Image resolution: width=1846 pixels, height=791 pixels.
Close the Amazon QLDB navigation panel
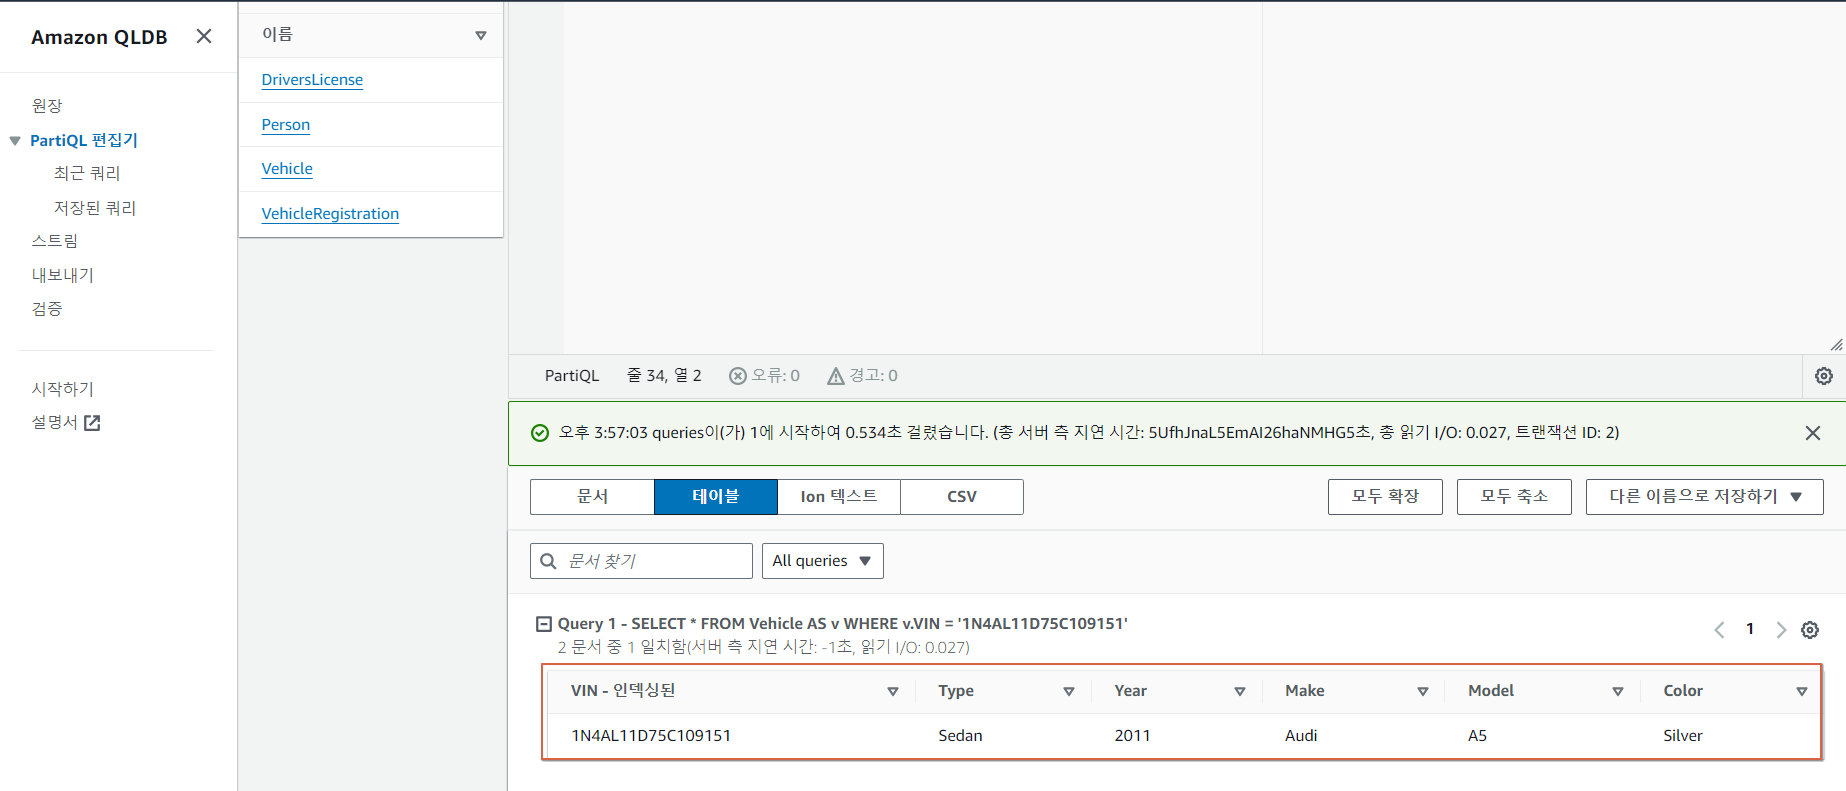point(204,36)
